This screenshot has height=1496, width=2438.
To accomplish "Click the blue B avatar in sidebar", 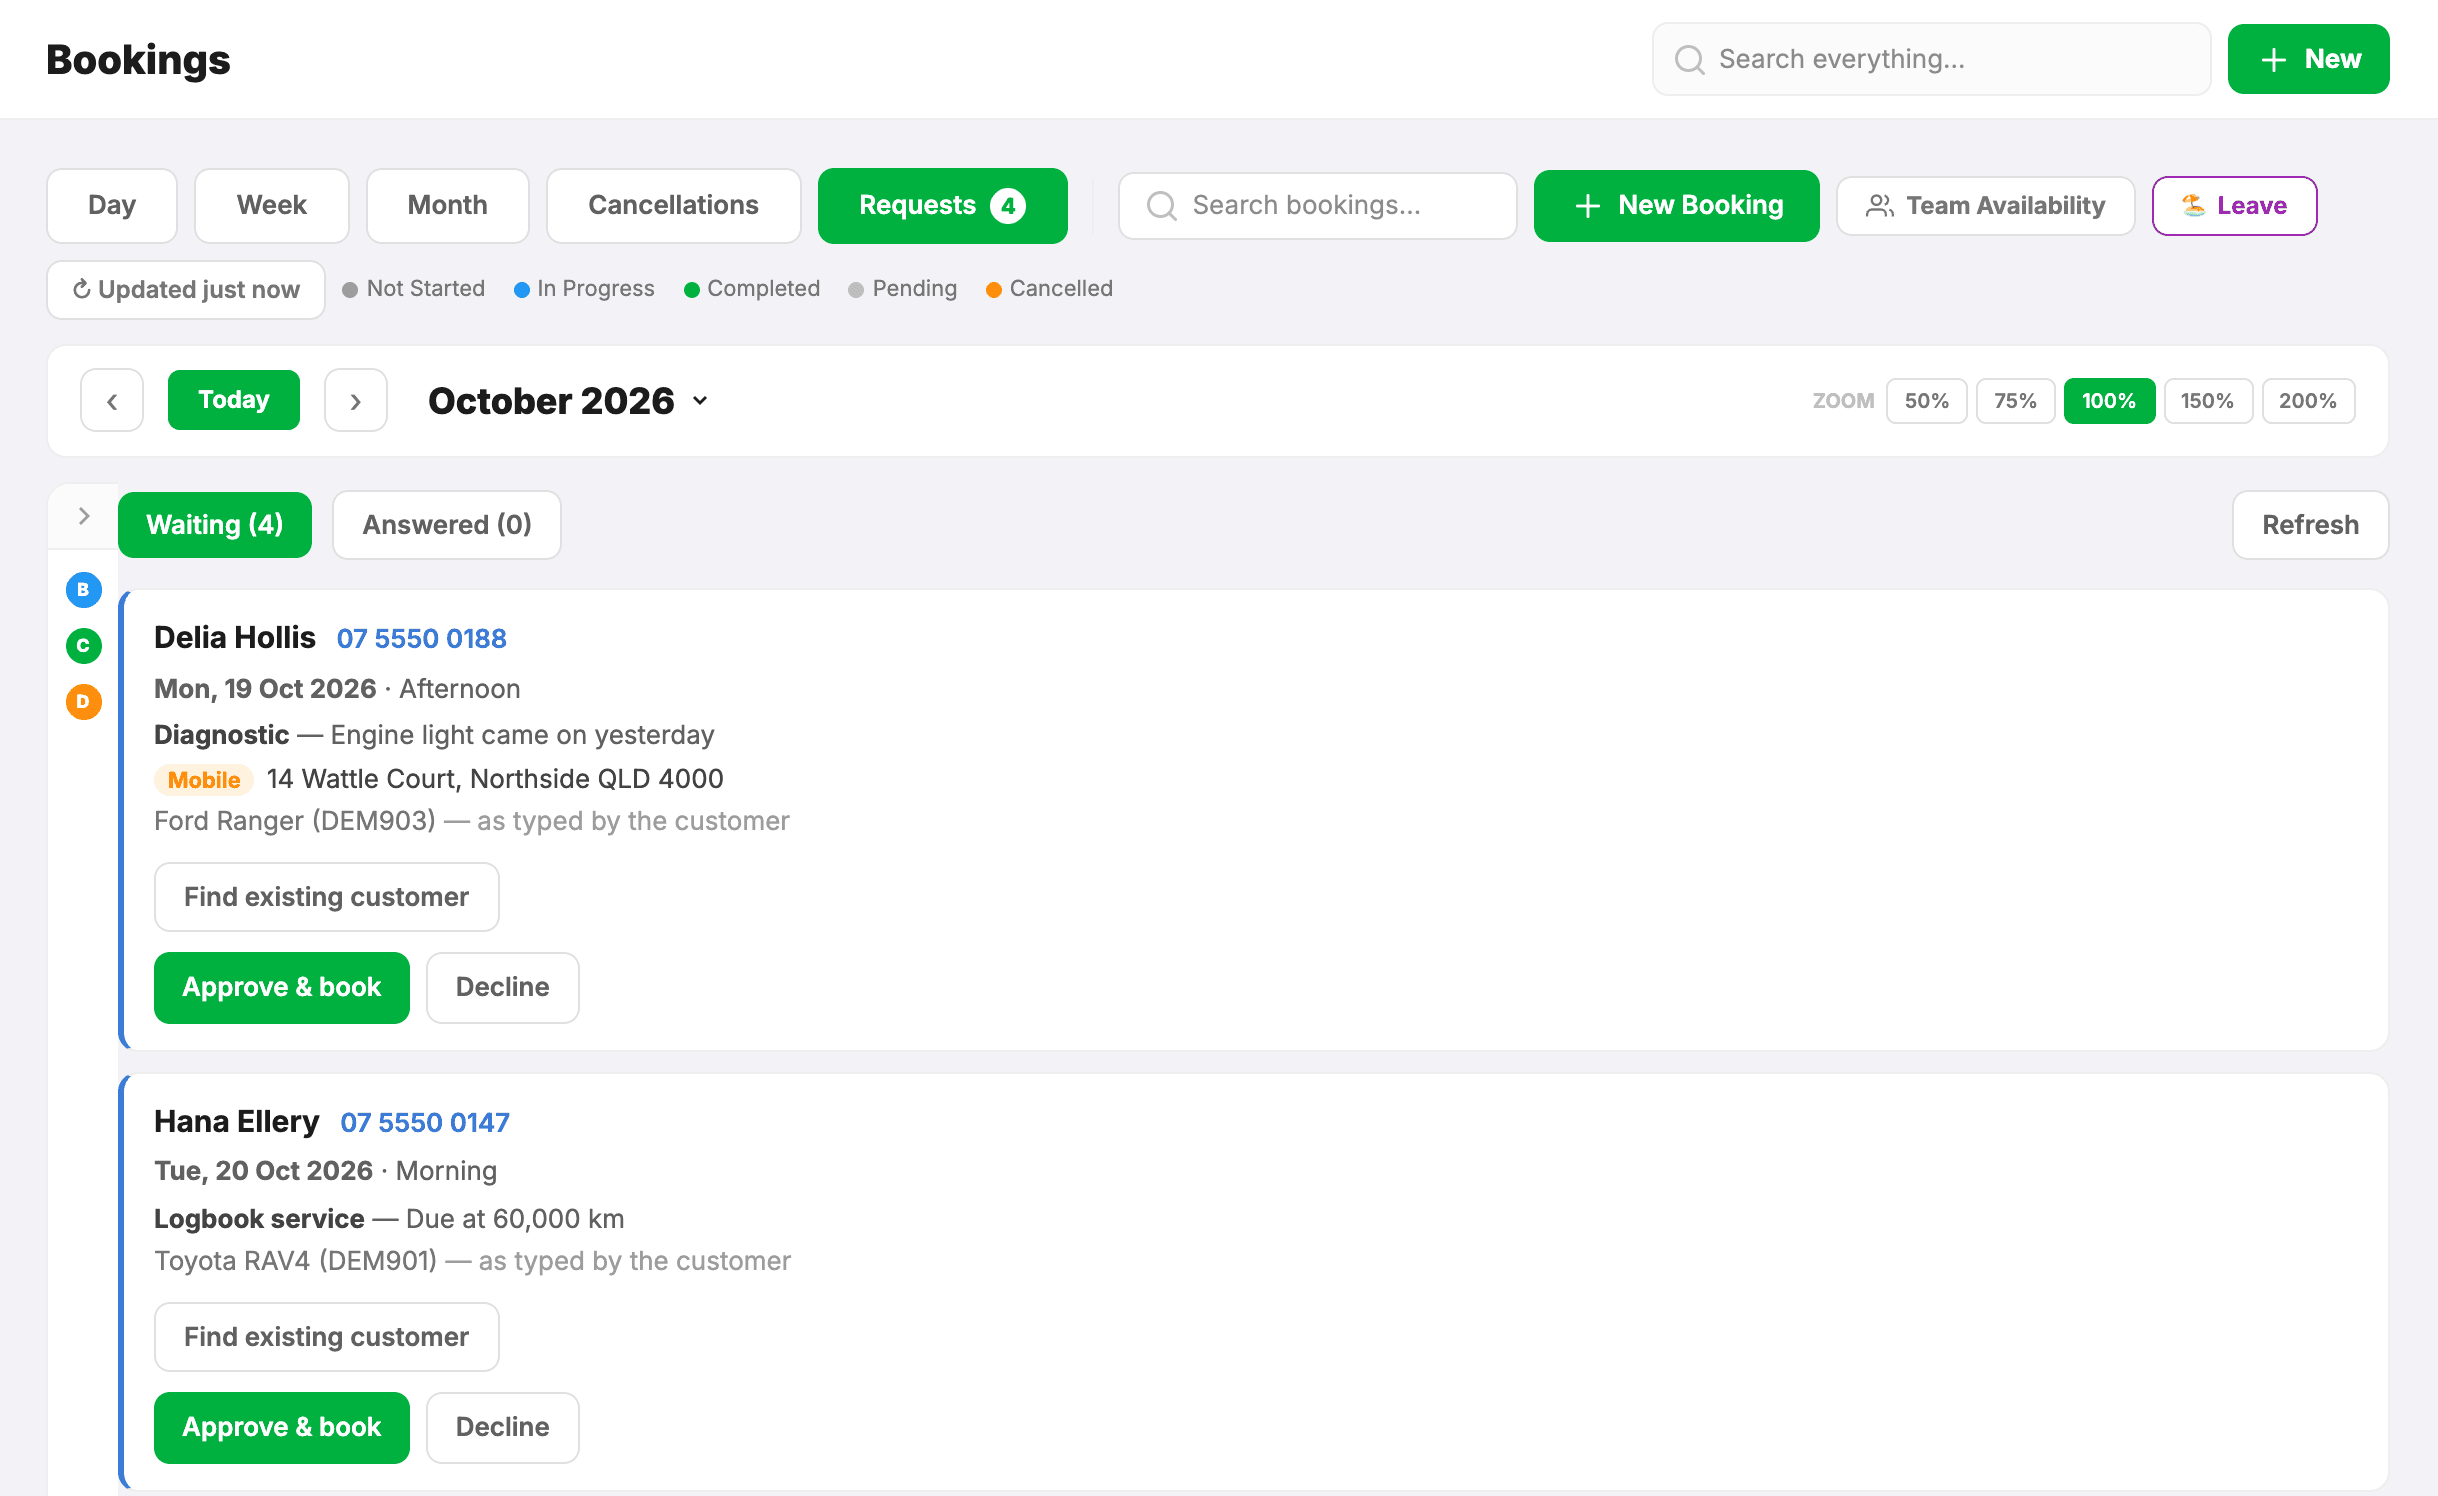I will click(x=84, y=590).
